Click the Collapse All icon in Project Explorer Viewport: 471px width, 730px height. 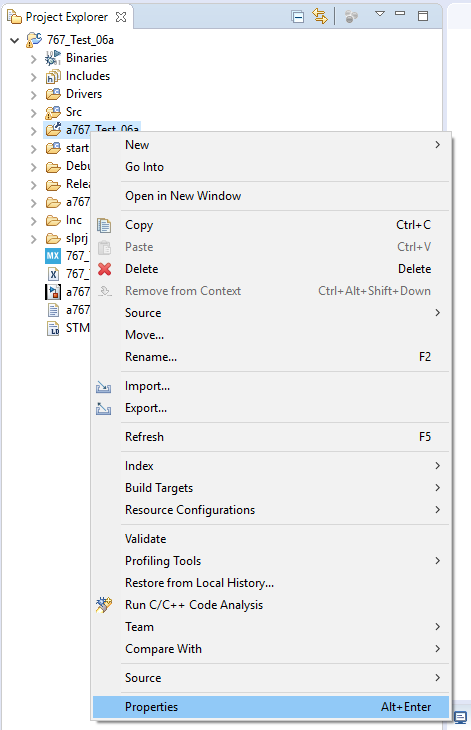coord(297,17)
